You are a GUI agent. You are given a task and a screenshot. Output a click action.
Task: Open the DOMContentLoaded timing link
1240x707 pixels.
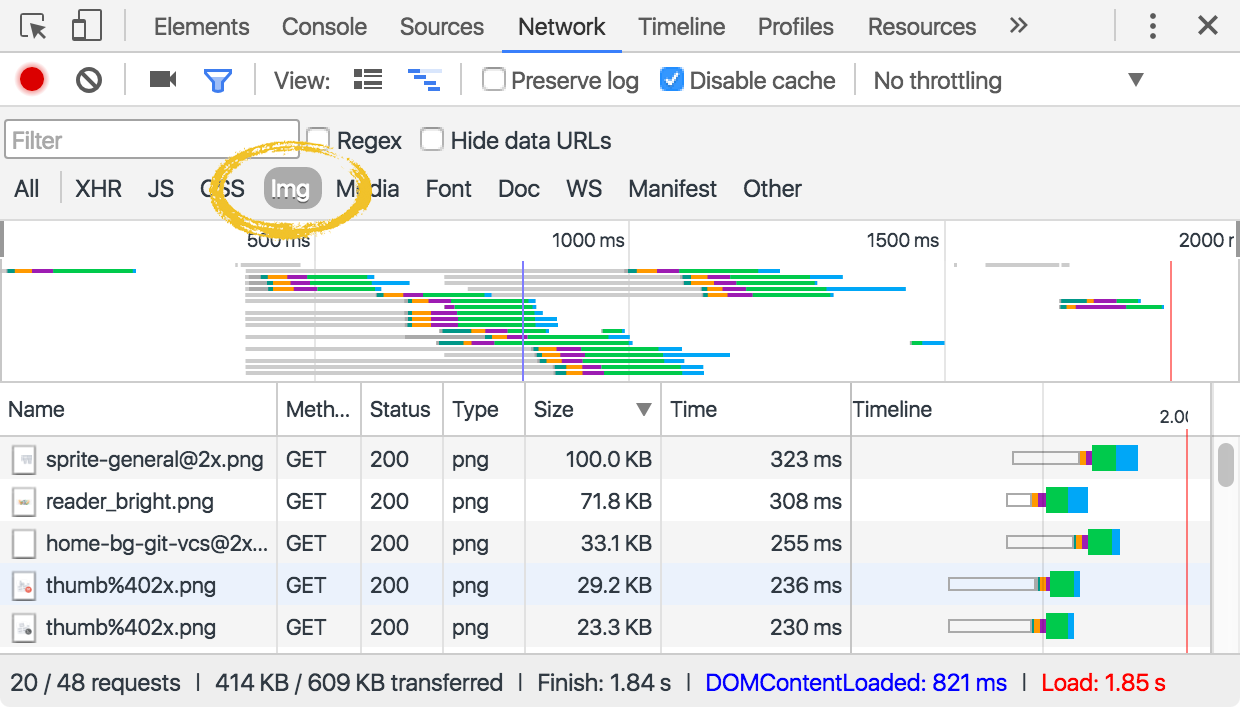click(855, 682)
